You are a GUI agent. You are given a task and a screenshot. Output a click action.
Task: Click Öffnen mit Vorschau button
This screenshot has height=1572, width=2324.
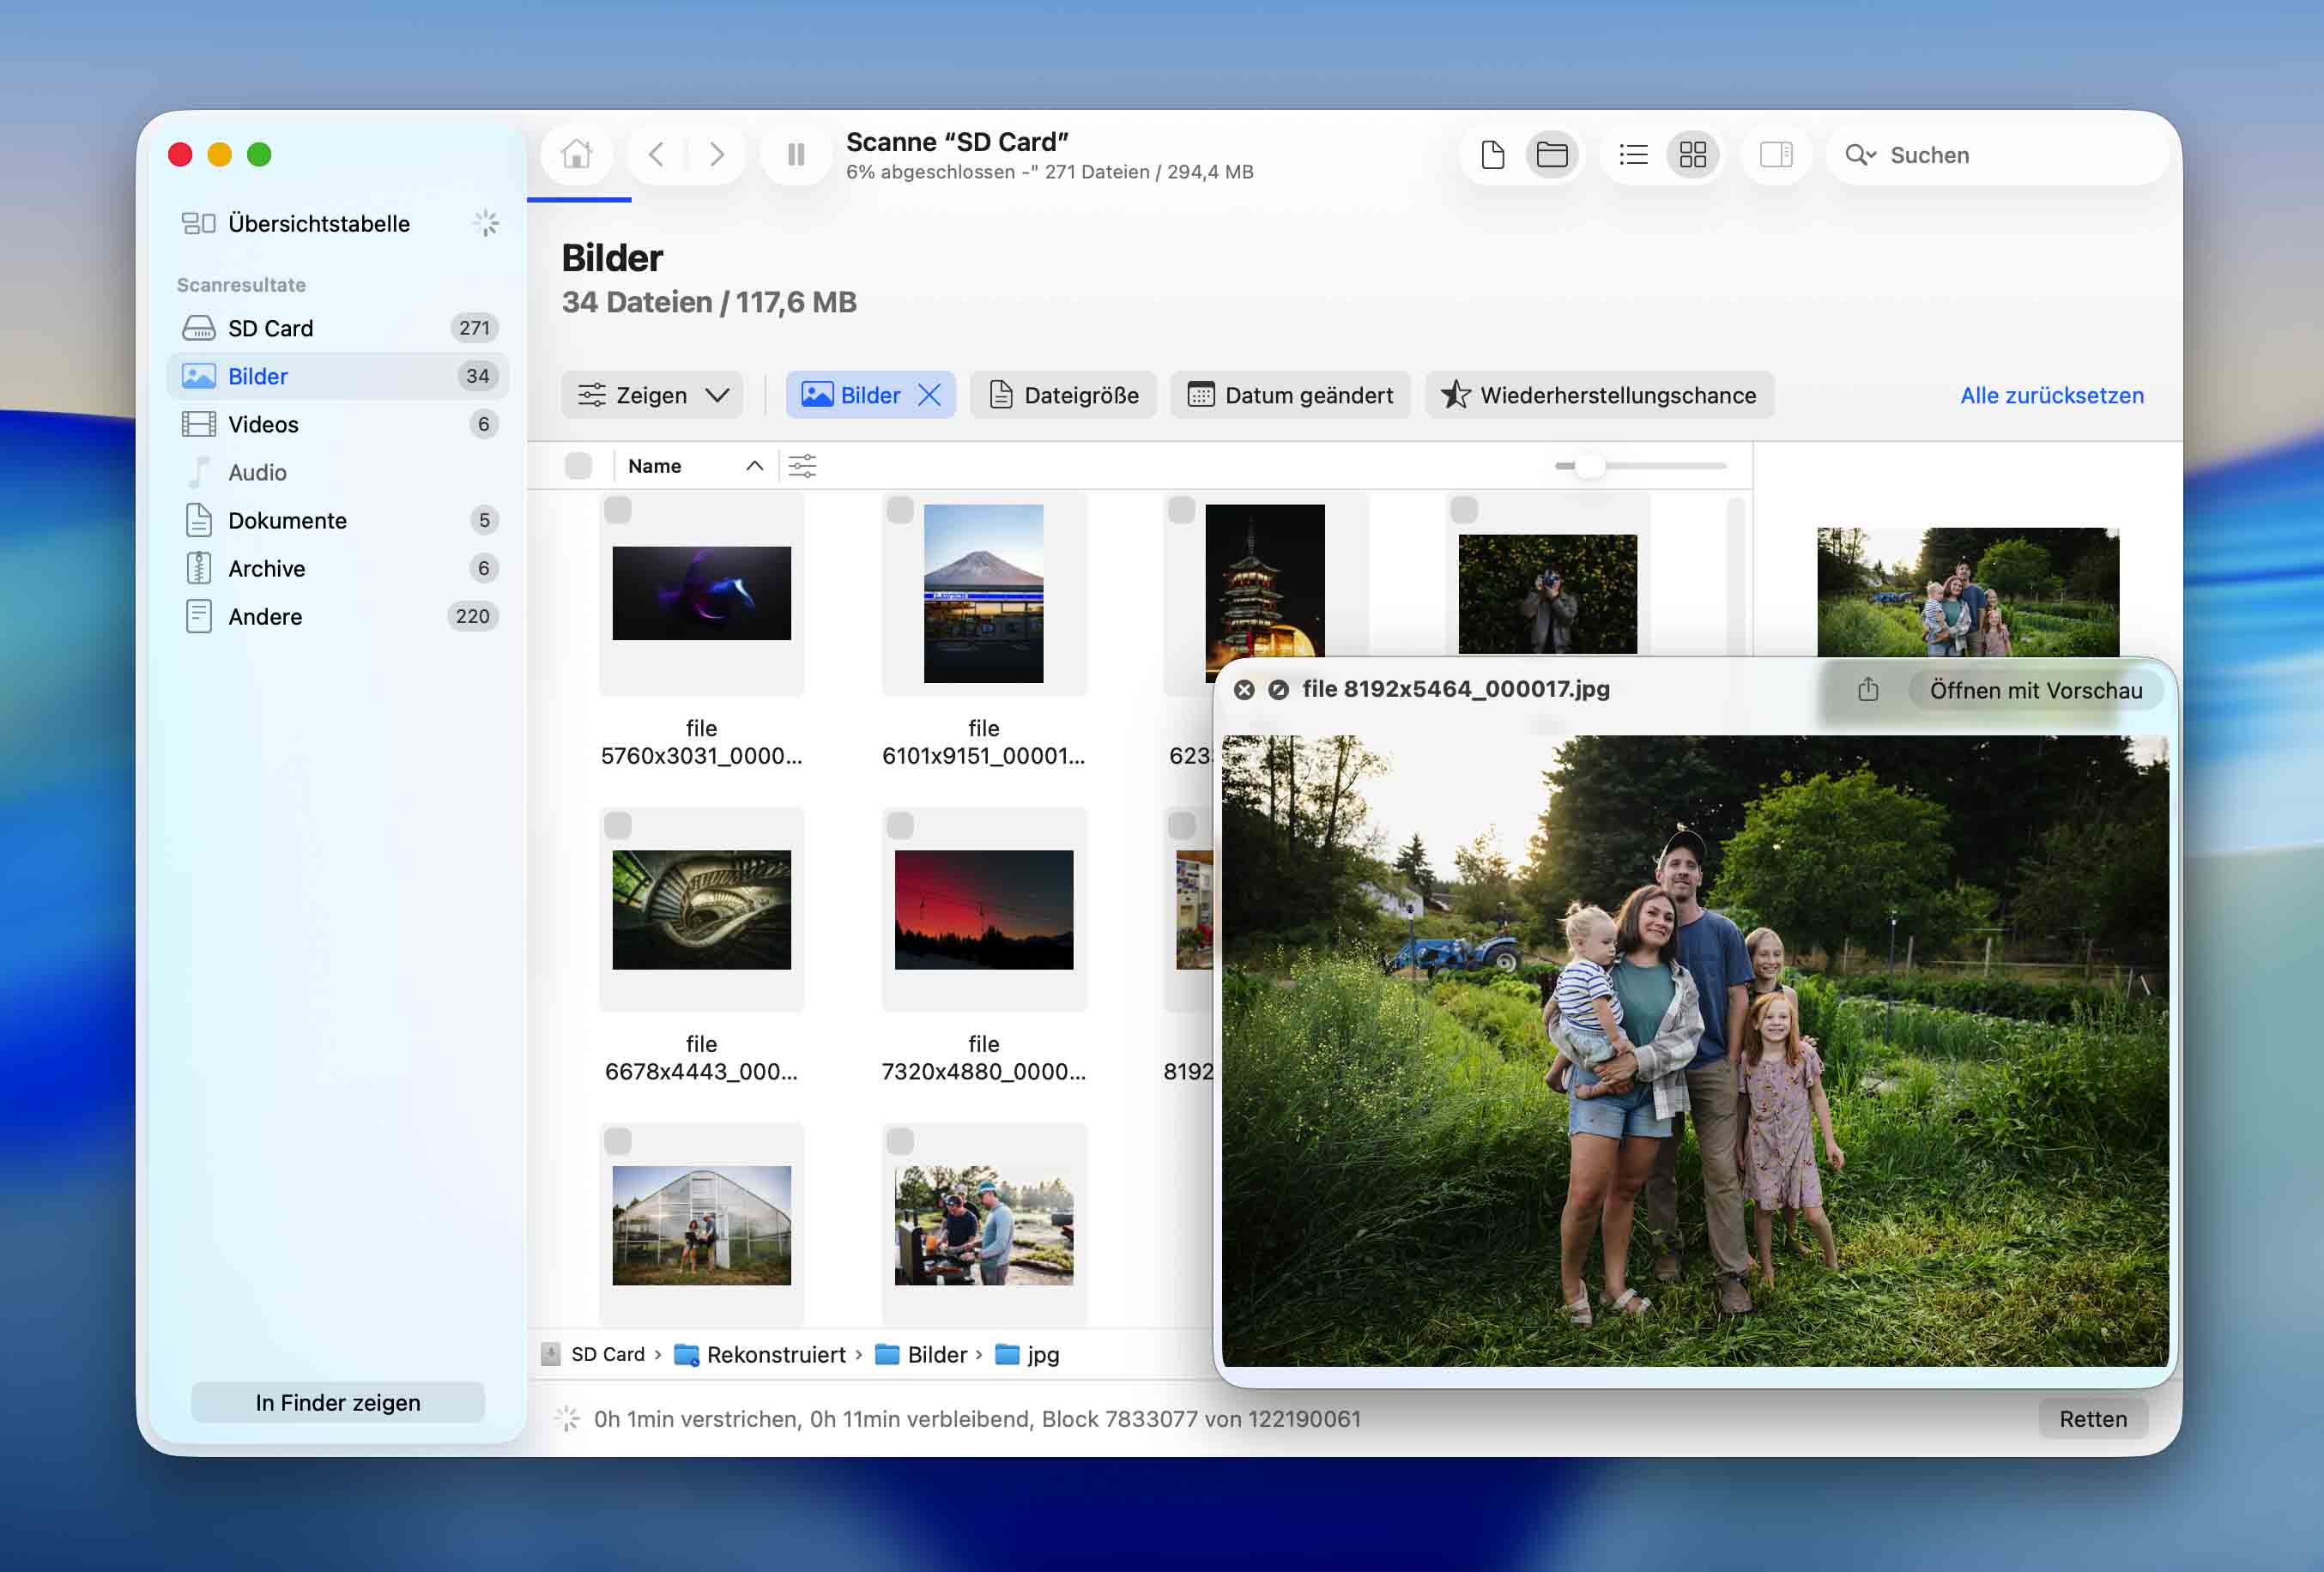pos(2036,690)
